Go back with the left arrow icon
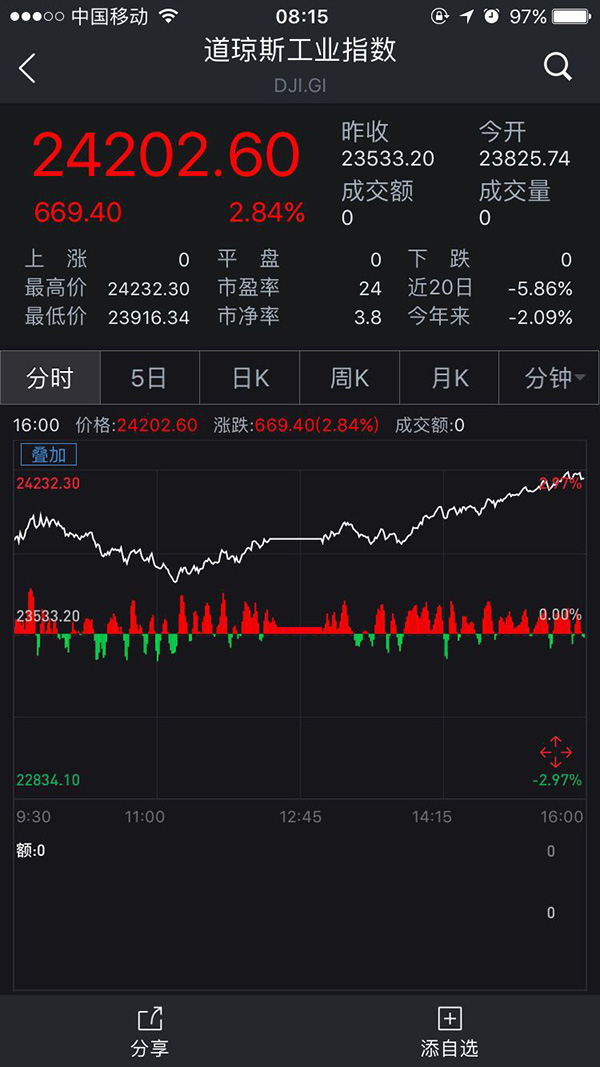This screenshot has width=600, height=1067. pos(27,68)
